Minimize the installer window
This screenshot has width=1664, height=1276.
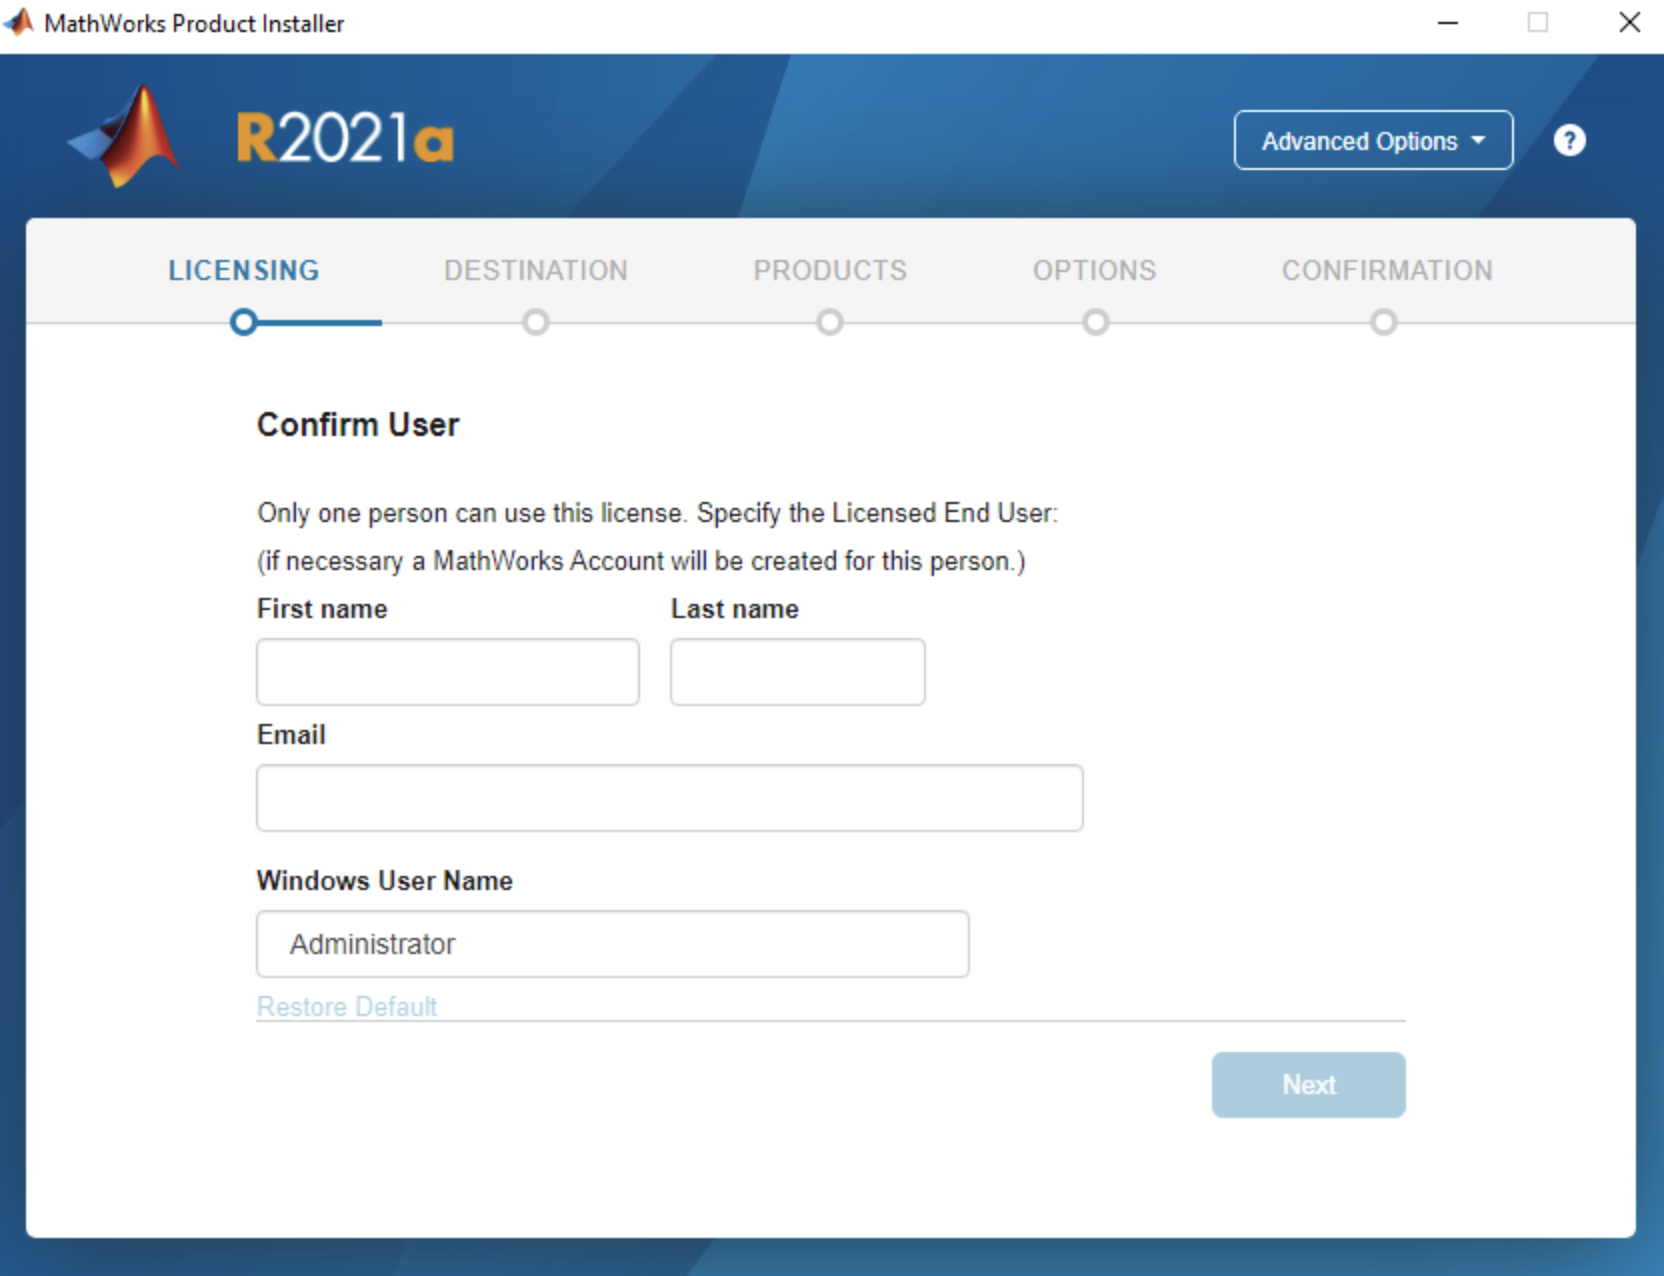coord(1448,22)
